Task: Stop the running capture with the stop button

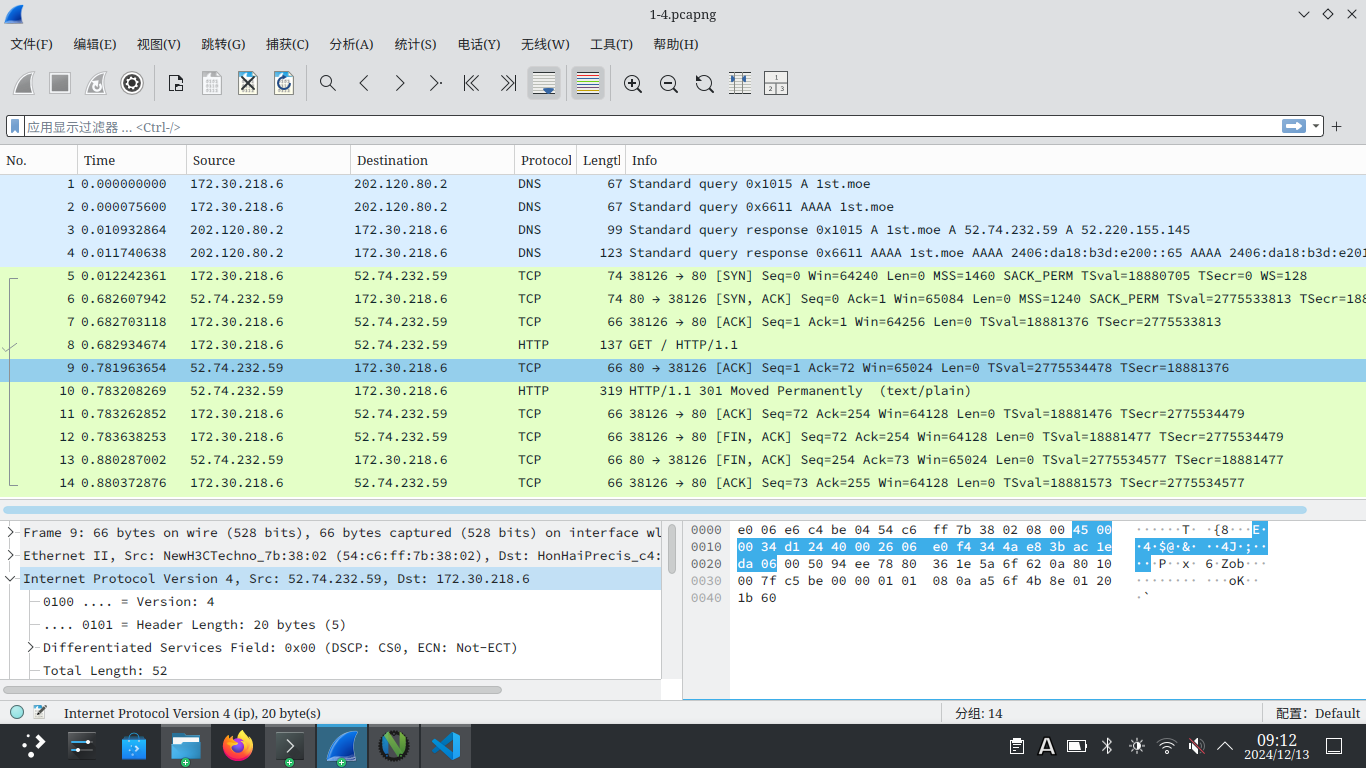Action: pyautogui.click(x=60, y=83)
